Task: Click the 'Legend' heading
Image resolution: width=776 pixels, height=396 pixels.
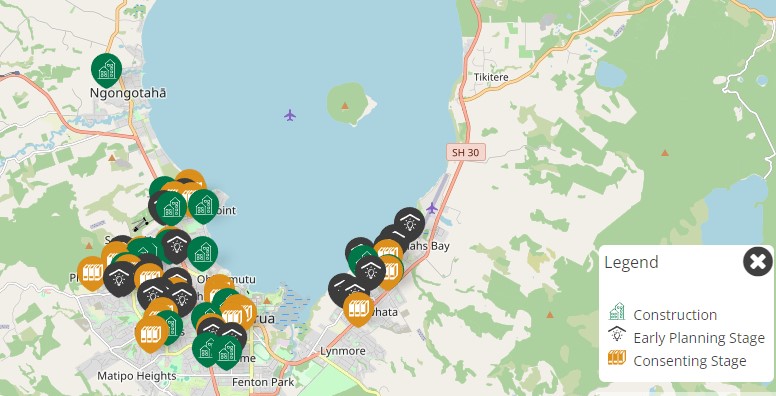Action: [631, 262]
